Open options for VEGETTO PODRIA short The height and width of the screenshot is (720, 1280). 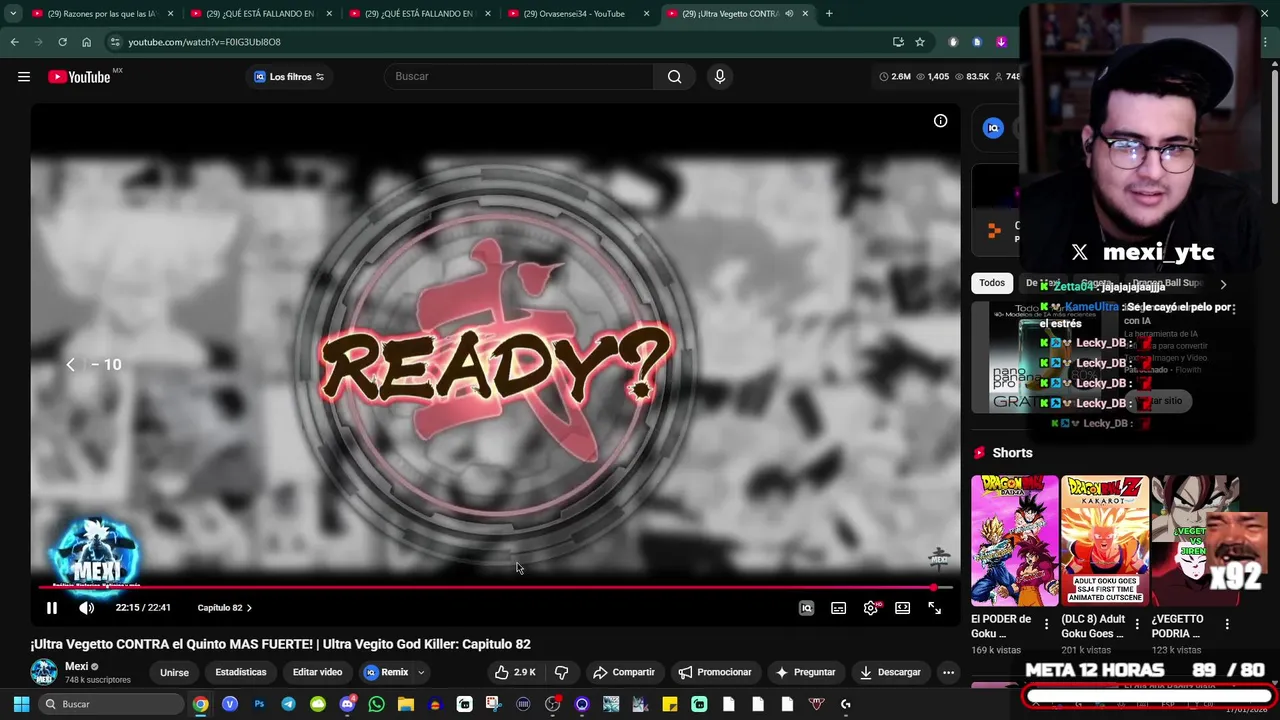click(1227, 625)
